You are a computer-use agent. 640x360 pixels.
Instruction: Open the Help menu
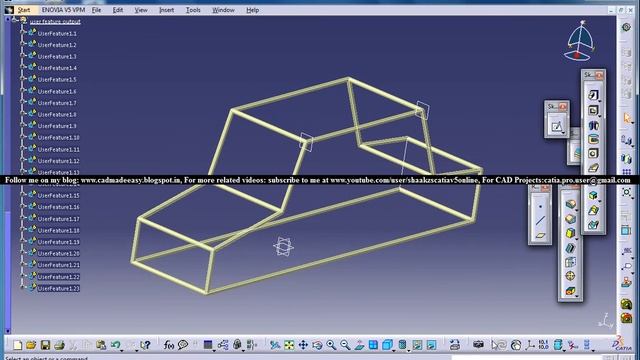(x=253, y=10)
